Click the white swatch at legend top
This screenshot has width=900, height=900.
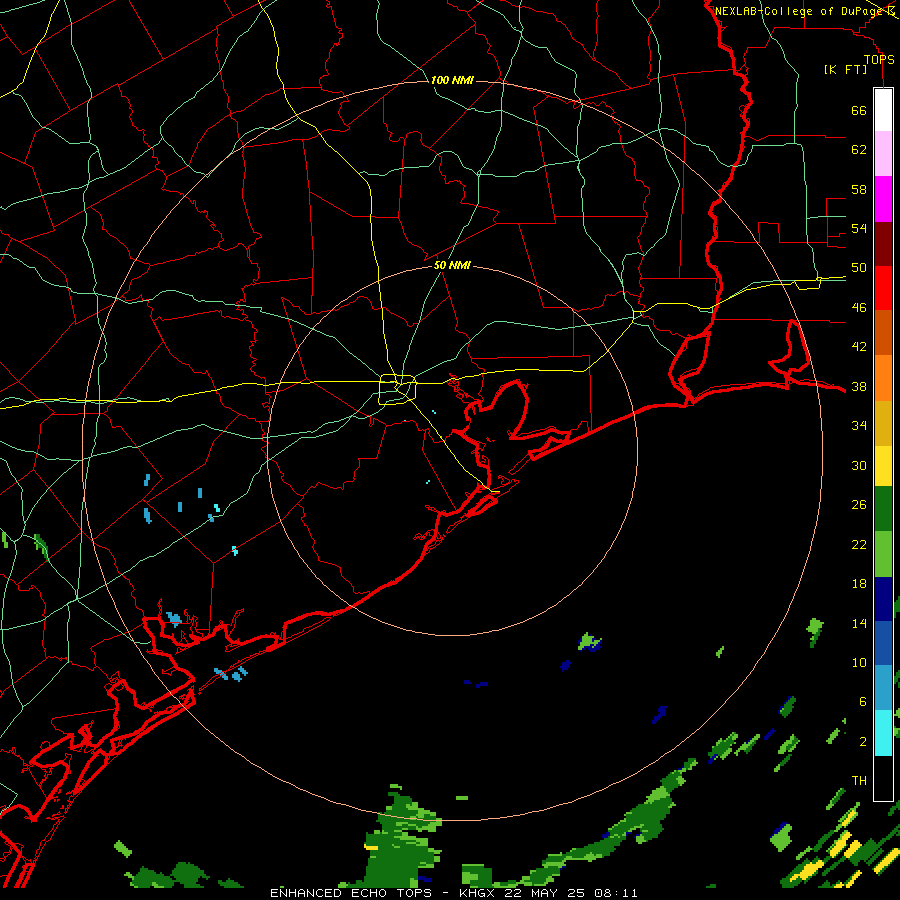883,110
